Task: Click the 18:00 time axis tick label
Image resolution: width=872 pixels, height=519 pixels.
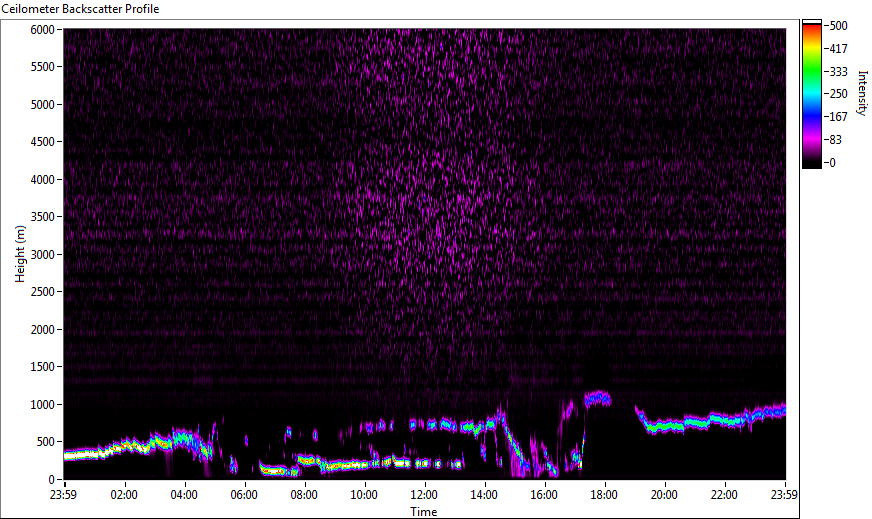Action: (604, 495)
